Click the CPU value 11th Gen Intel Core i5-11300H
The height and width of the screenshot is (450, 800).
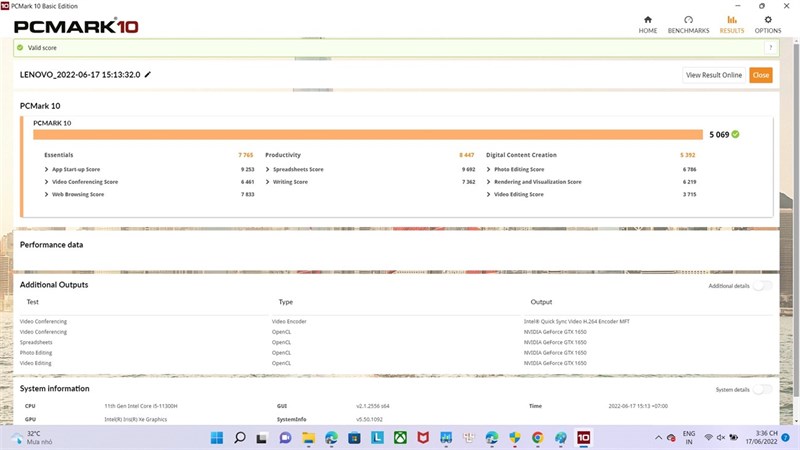(x=141, y=406)
